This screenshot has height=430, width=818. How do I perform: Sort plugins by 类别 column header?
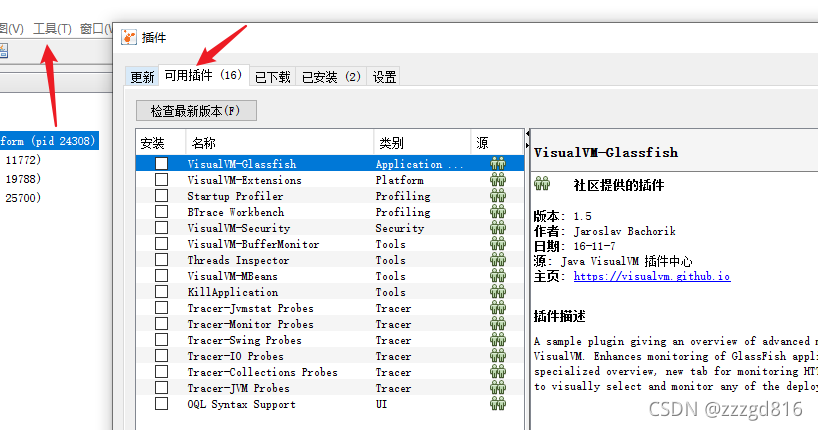click(x=422, y=142)
